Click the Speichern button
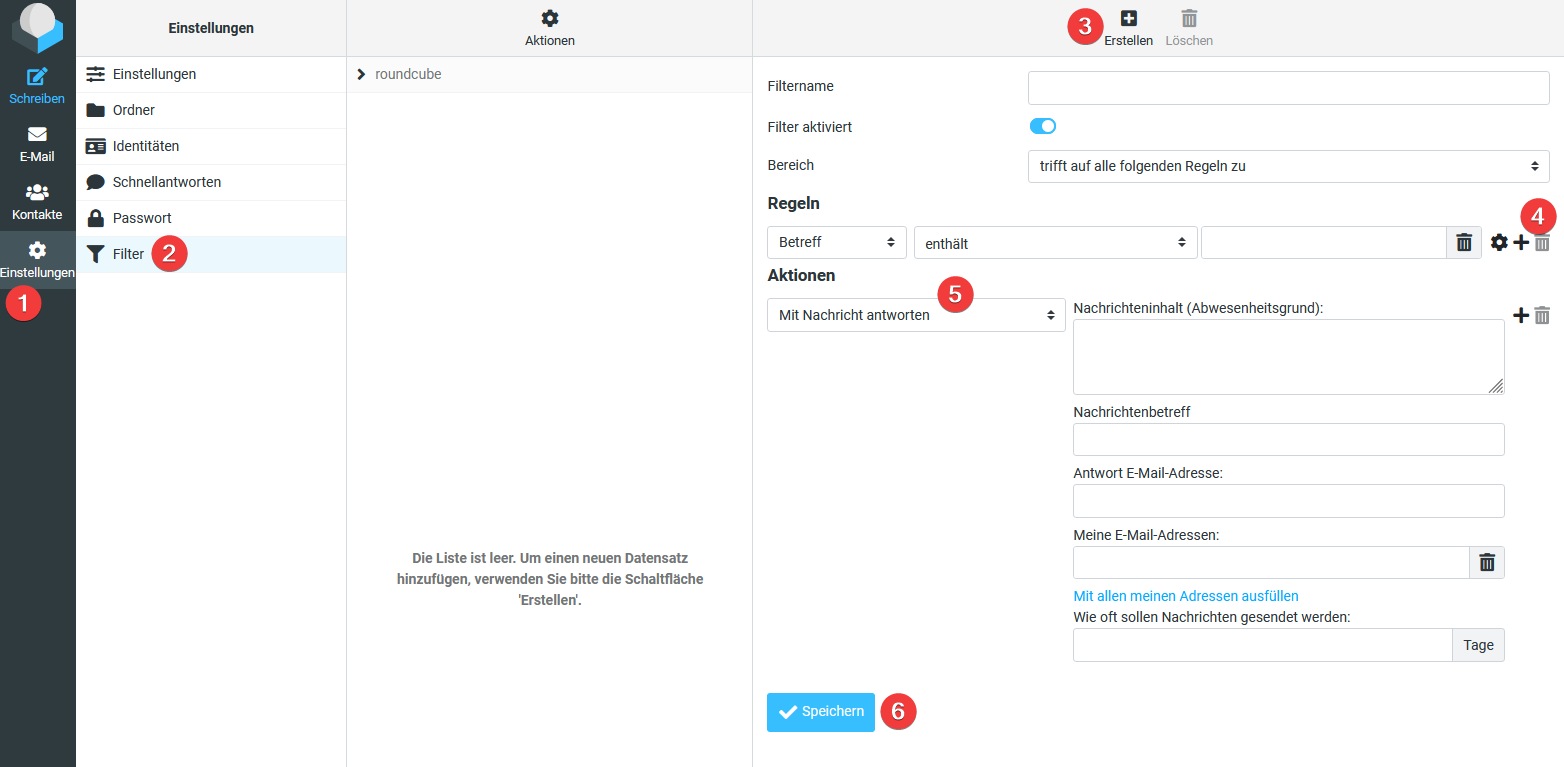Viewport: 1564px width, 767px height. pyautogui.click(x=820, y=712)
